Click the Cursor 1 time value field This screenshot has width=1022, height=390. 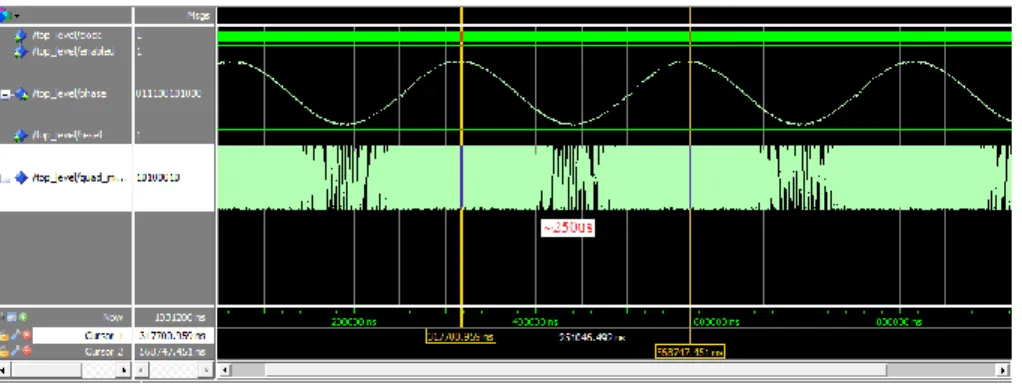click(x=173, y=335)
